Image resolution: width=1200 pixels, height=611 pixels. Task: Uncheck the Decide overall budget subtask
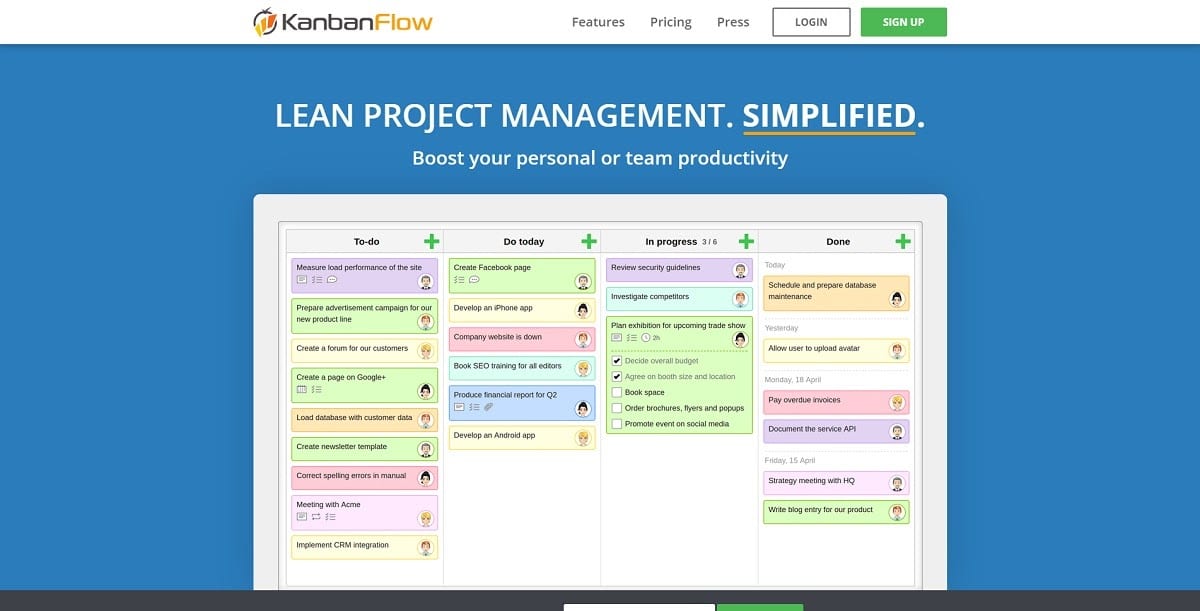coord(617,361)
